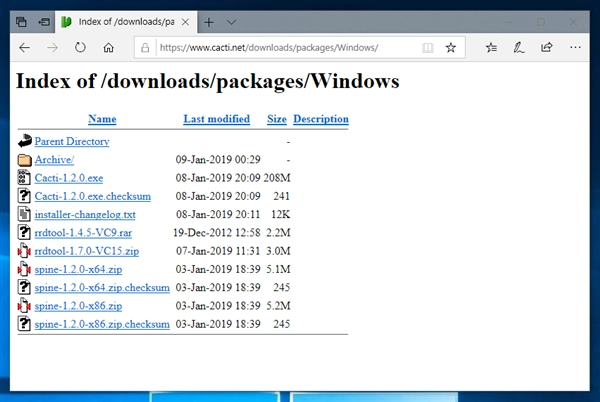Open the Favorites hub icon
The width and height of the screenshot is (600, 402).
pos(491,48)
